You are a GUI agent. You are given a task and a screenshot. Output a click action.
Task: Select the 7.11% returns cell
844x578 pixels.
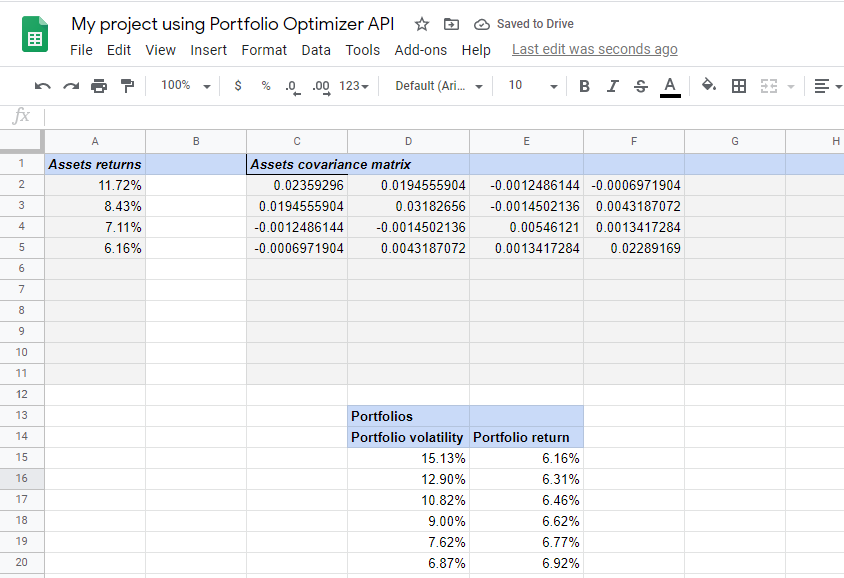(95, 227)
